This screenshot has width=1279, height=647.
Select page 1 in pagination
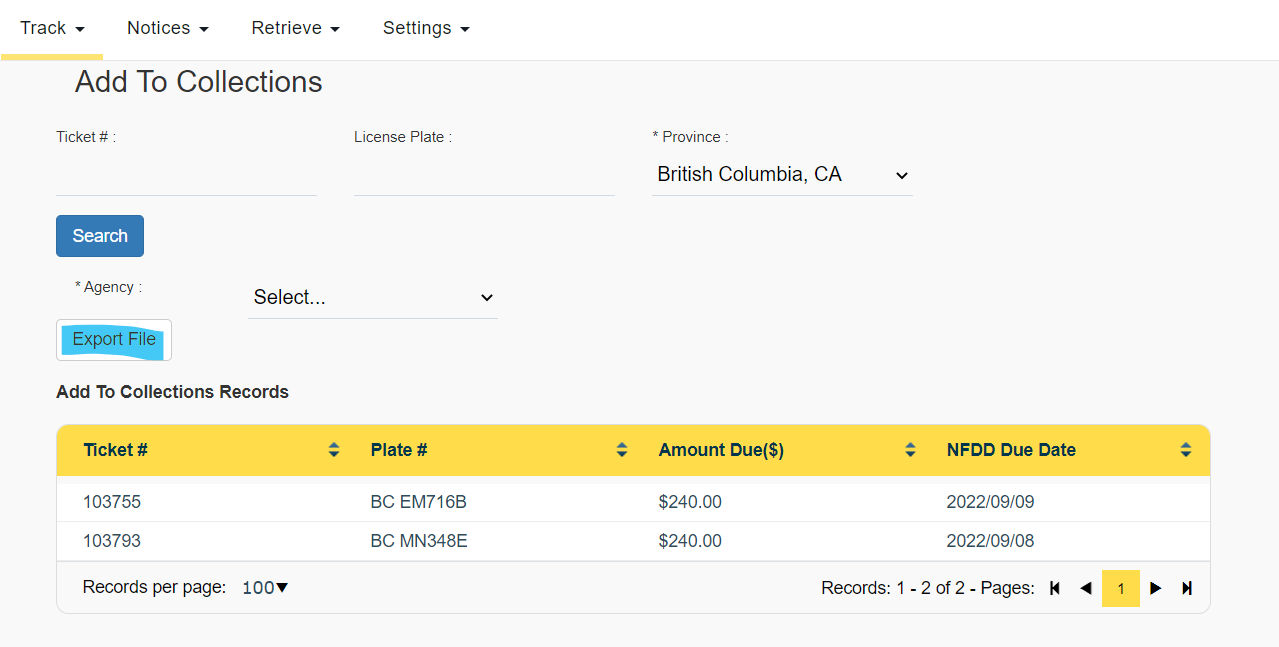(x=1121, y=588)
